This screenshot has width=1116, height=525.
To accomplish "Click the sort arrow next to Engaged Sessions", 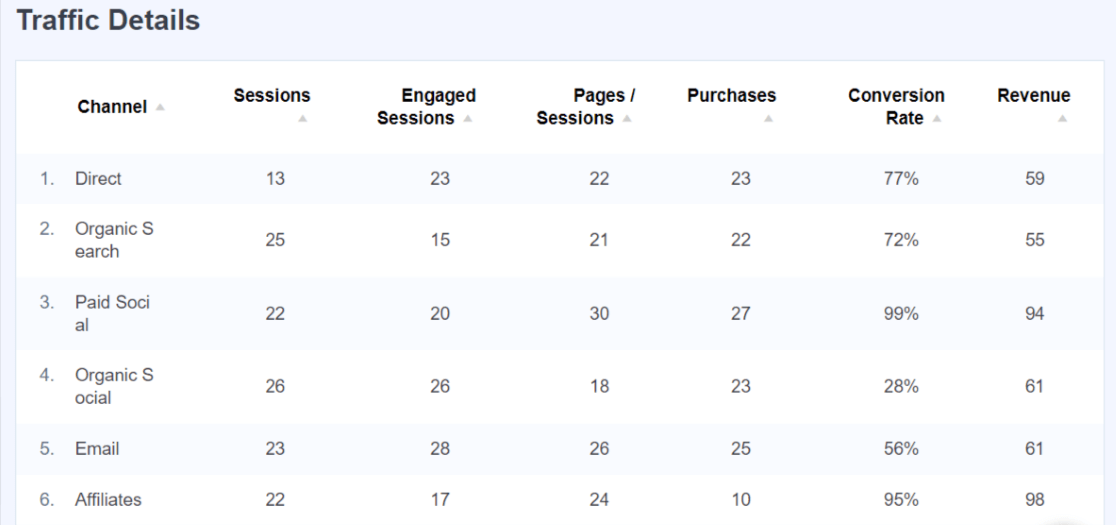I will 468,119.
